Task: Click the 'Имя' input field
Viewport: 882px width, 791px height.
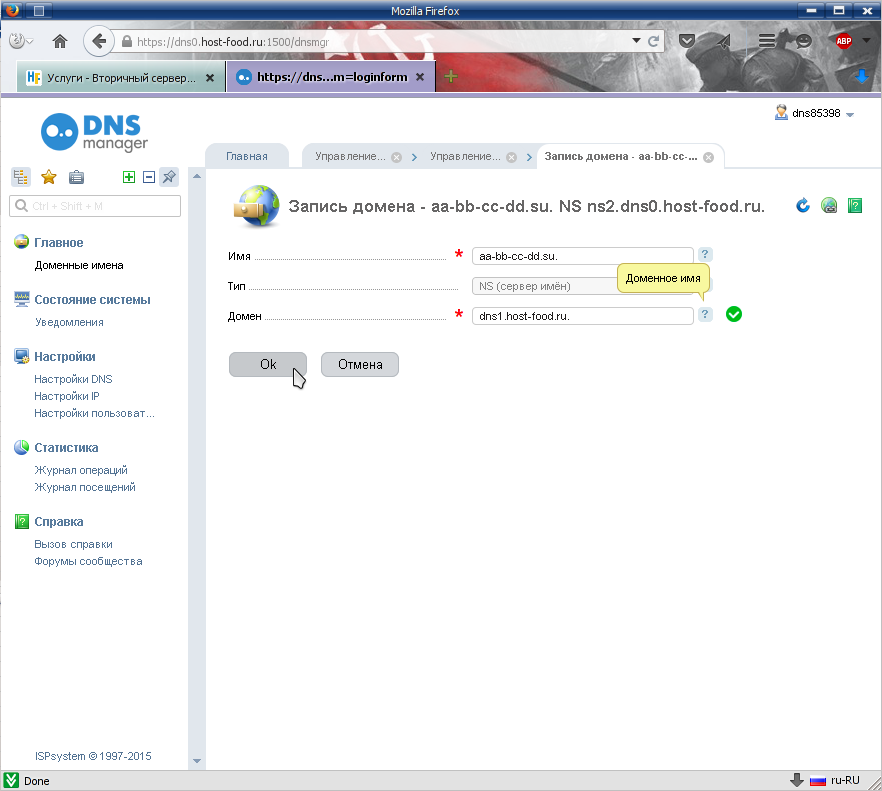Action: point(583,256)
